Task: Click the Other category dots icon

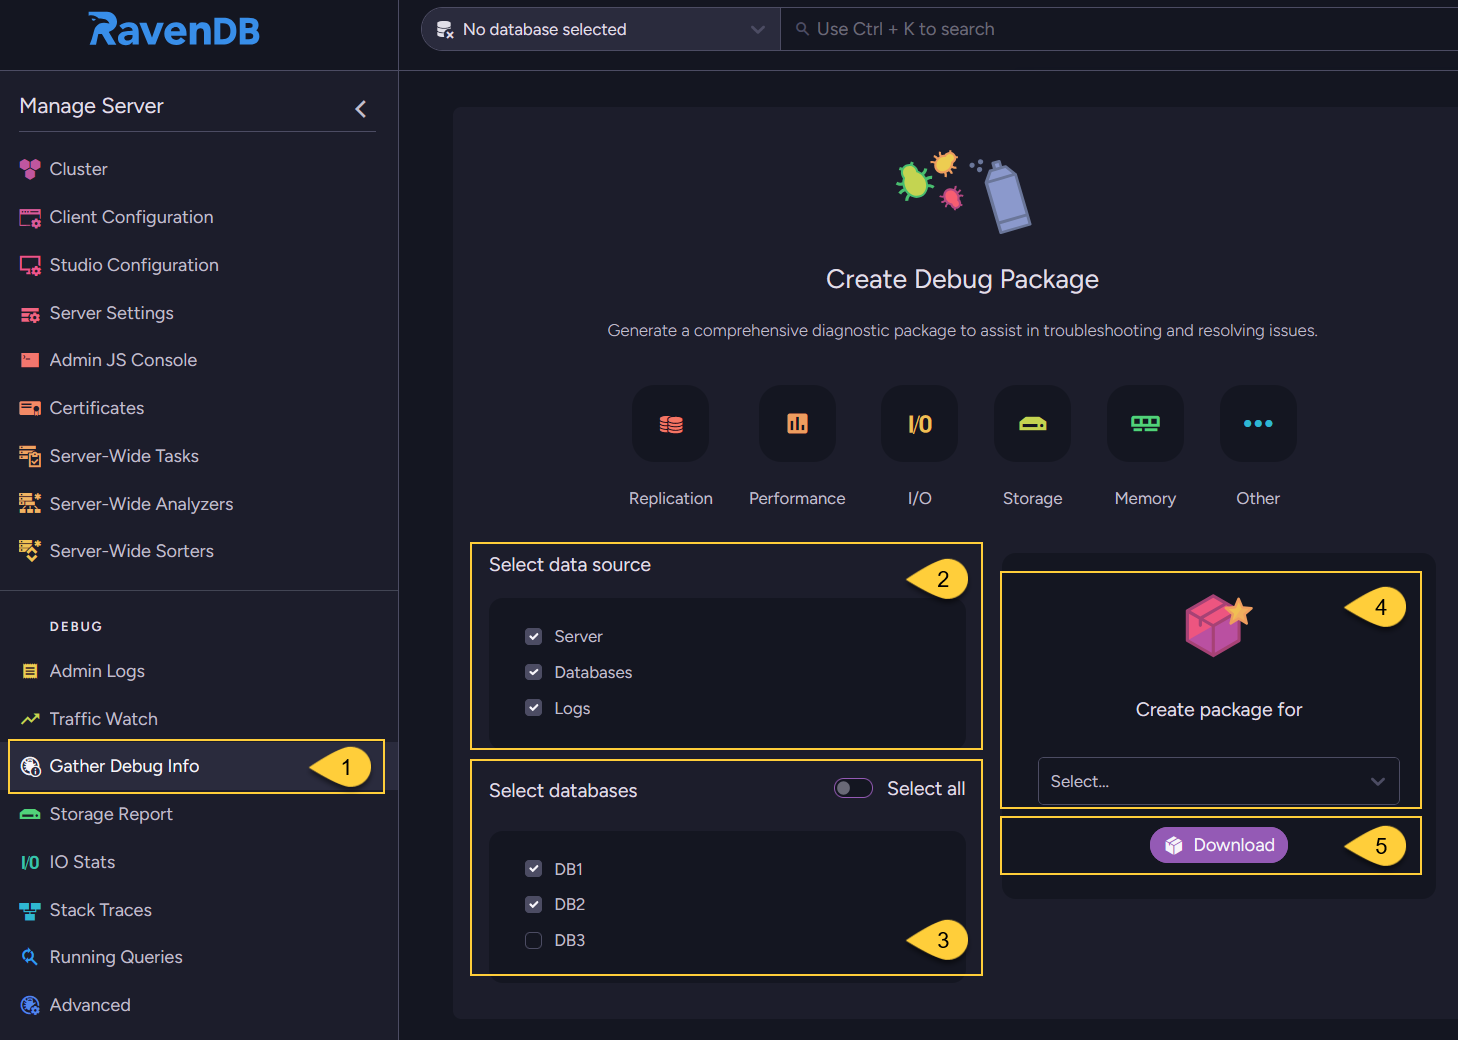Action: click(x=1258, y=424)
